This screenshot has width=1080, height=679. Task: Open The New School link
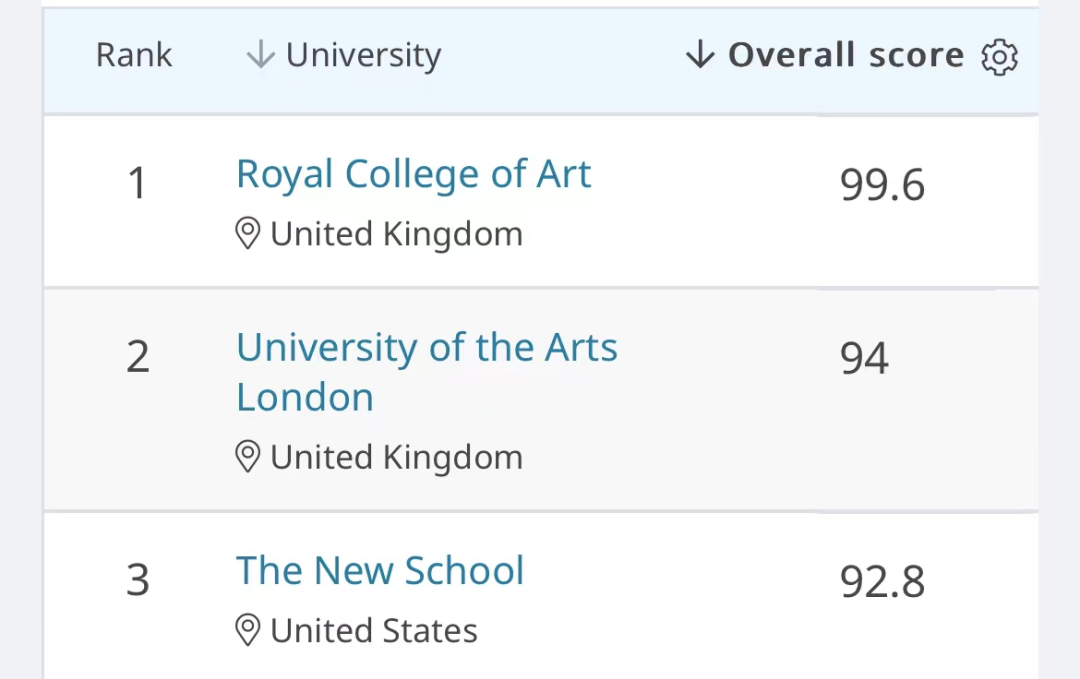pos(380,570)
